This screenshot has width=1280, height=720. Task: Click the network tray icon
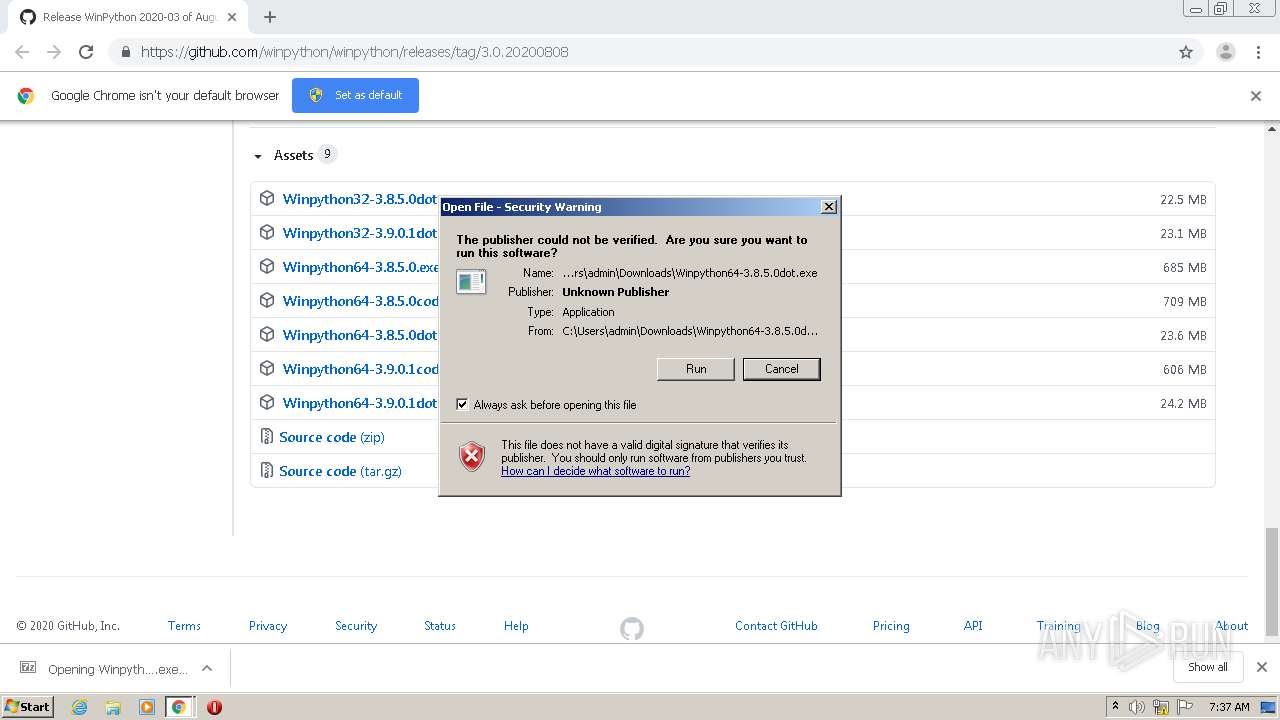pyautogui.click(x=1161, y=707)
